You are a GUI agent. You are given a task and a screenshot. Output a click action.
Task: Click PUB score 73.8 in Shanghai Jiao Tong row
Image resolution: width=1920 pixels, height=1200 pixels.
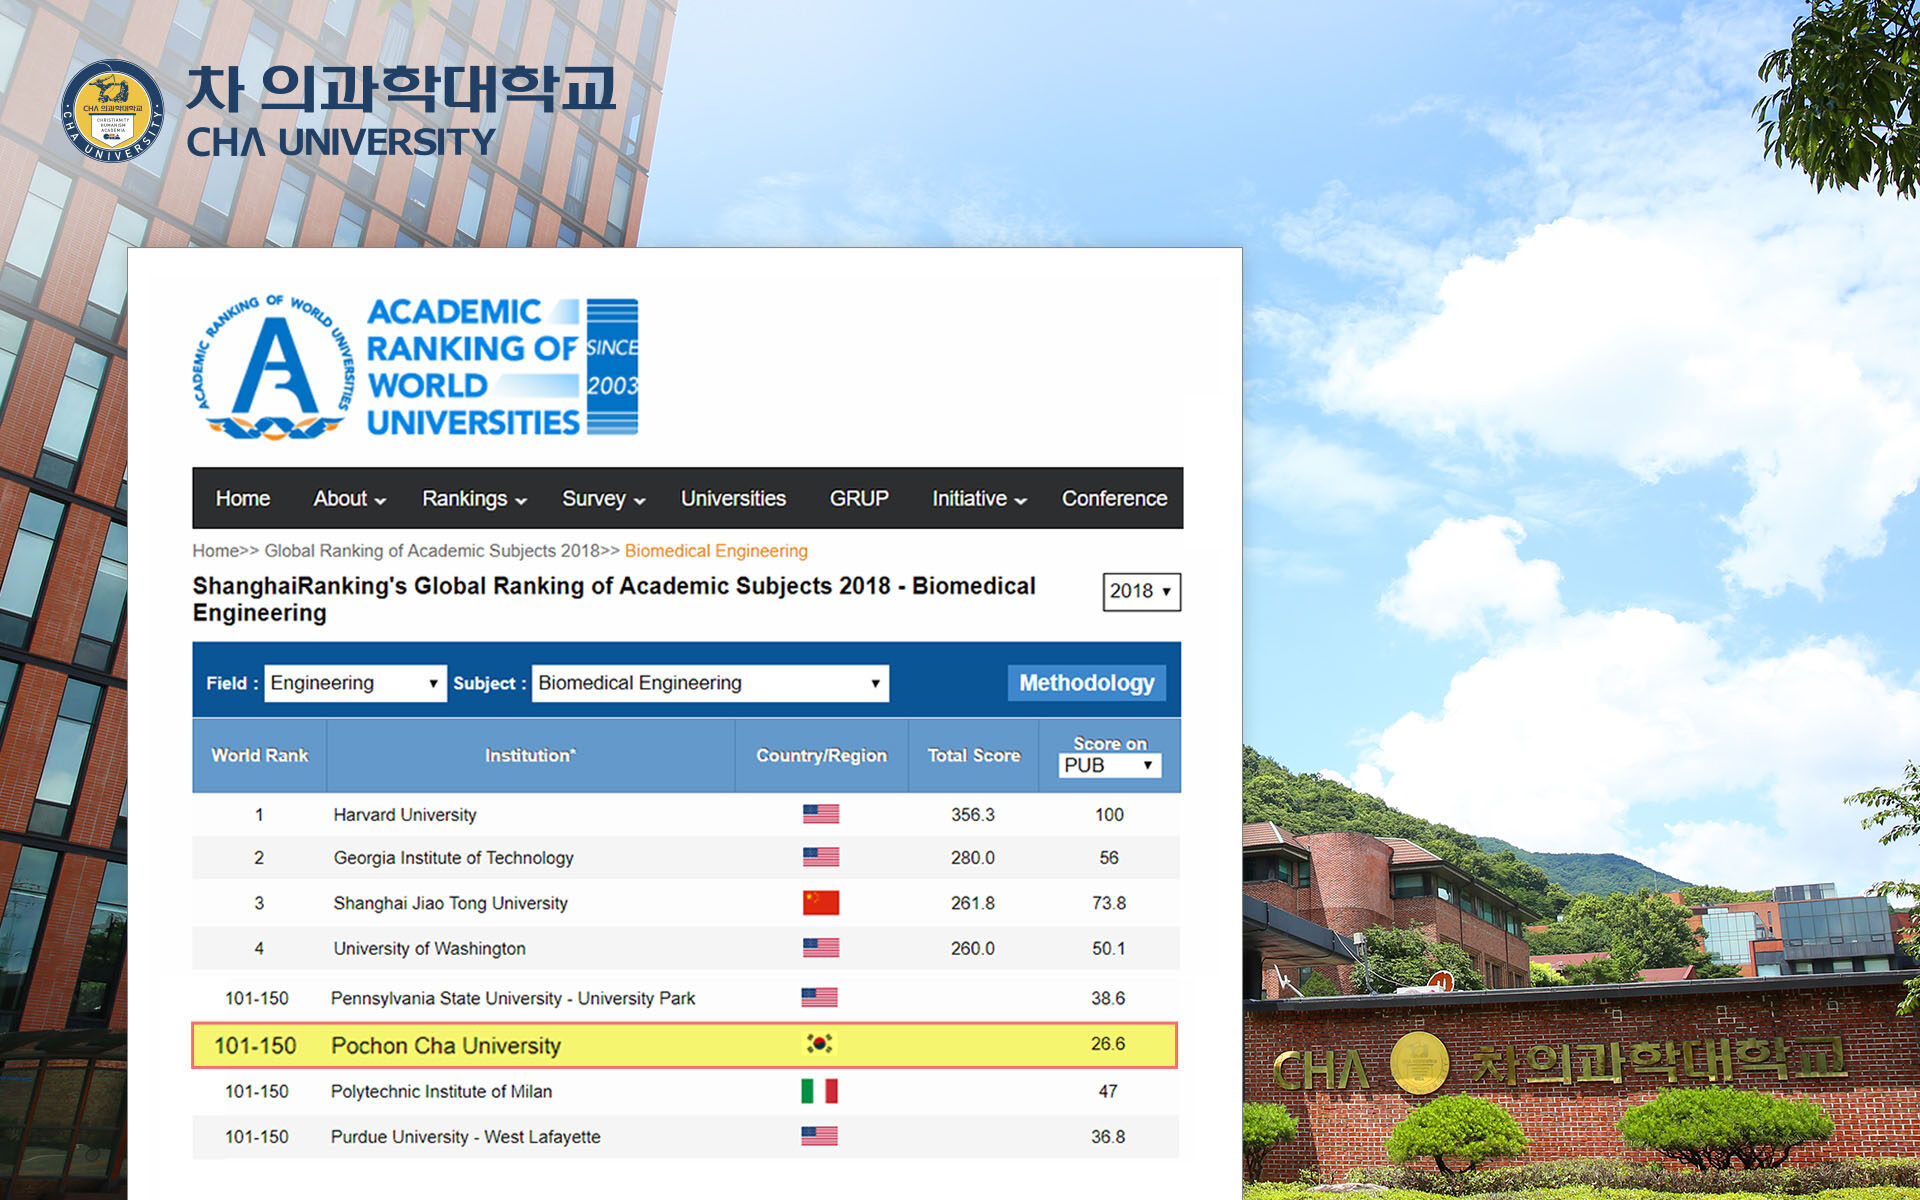tap(1109, 902)
